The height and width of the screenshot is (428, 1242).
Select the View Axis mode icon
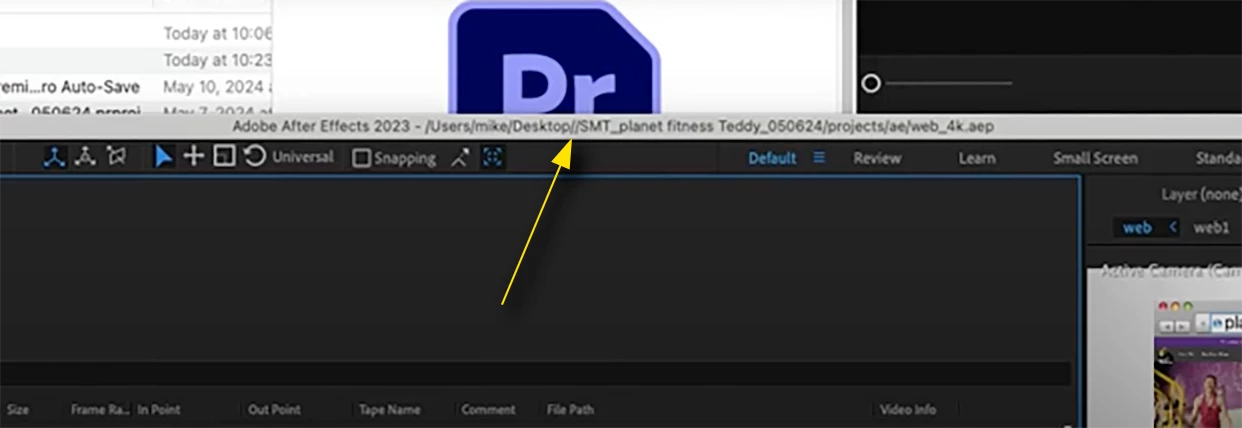[x=117, y=156]
